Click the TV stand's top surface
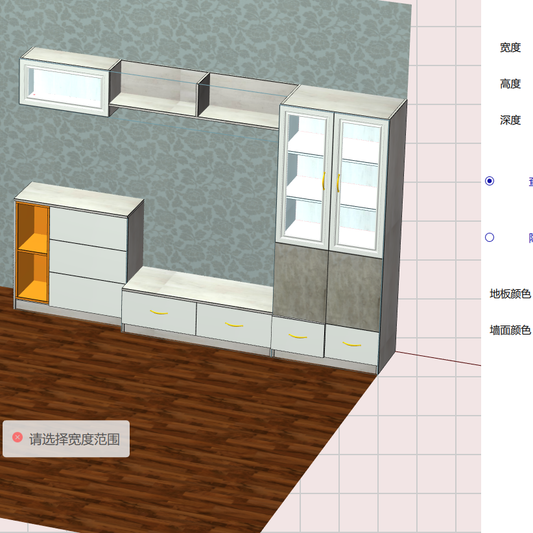The image size is (533, 533). coord(201,288)
